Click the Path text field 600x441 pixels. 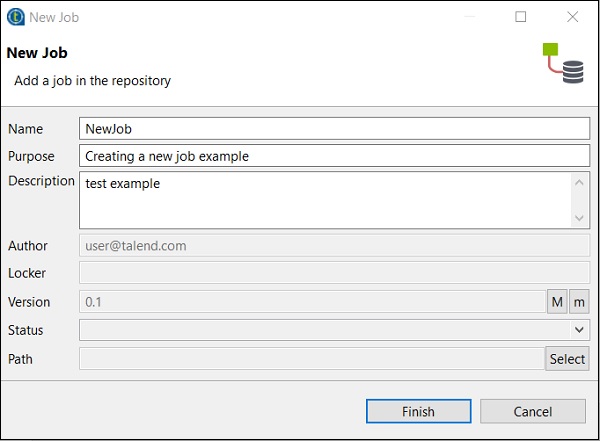(311, 359)
